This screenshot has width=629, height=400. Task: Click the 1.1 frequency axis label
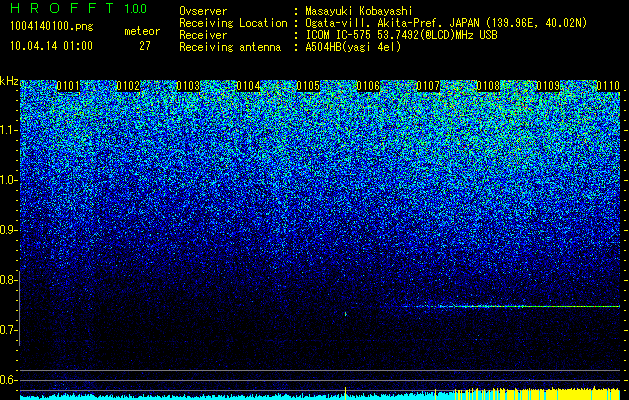click(x=9, y=130)
